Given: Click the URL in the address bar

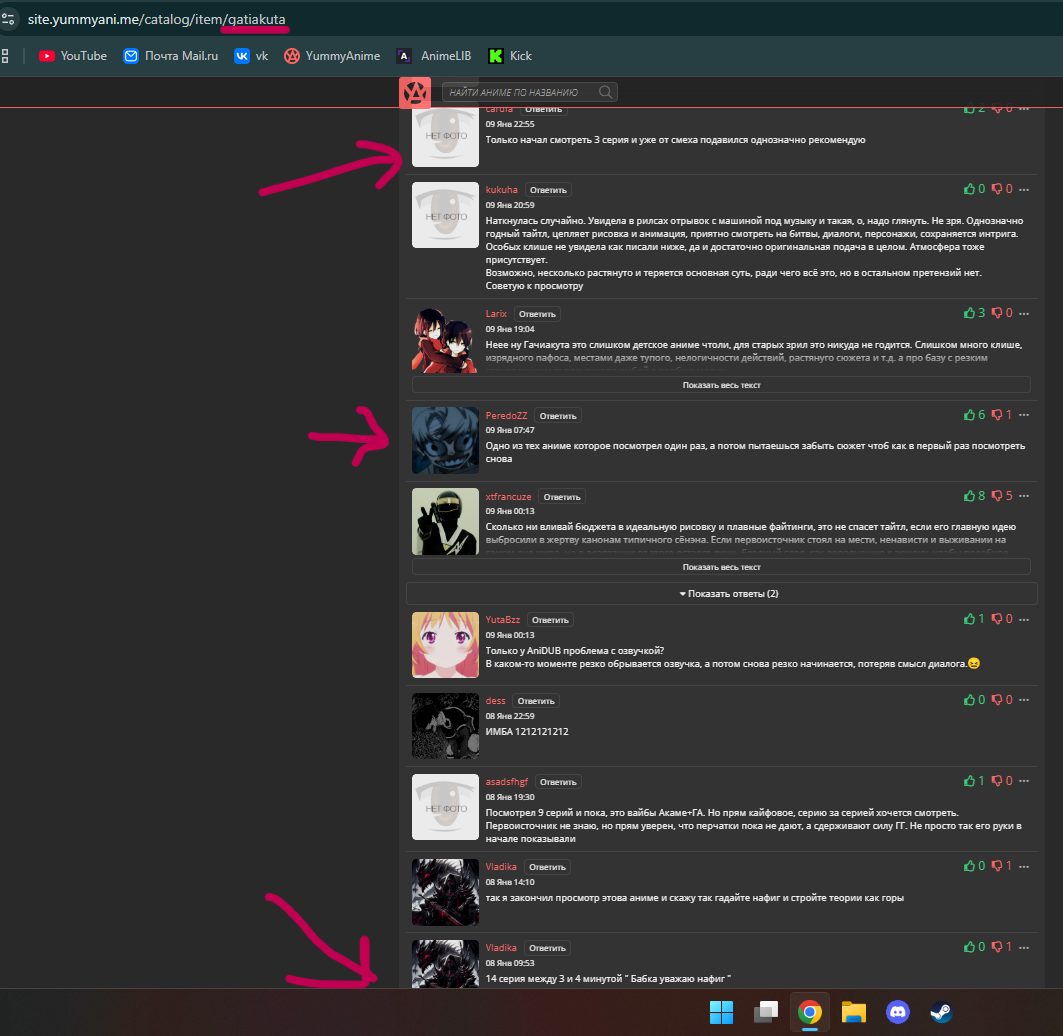Looking at the screenshot, I should (157, 19).
